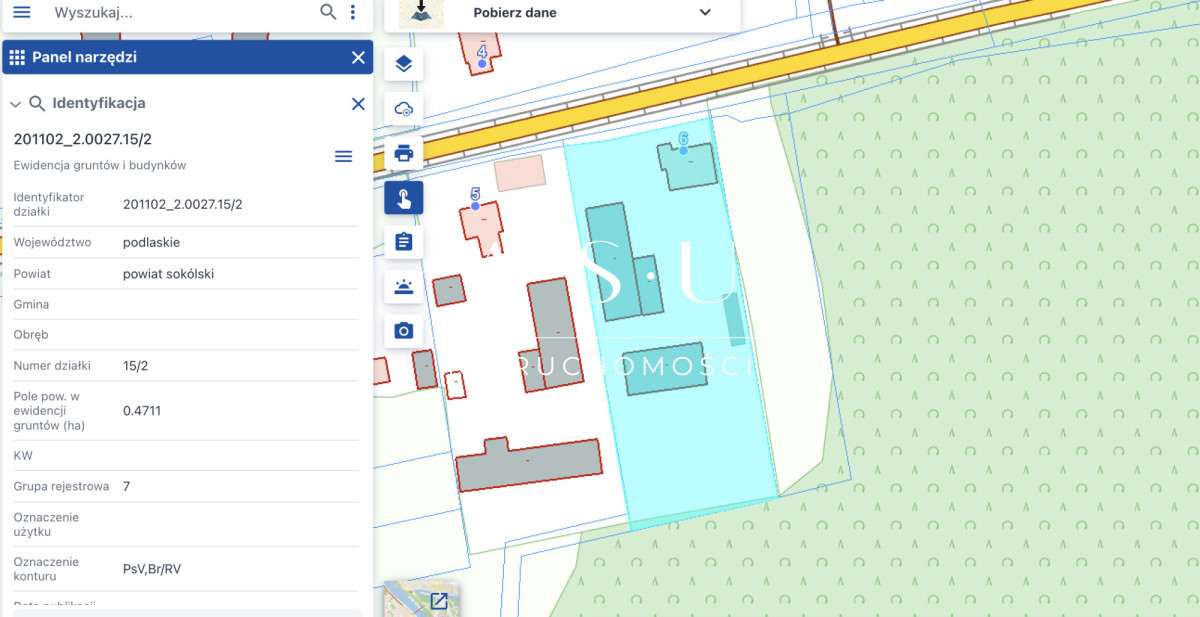Take a map snapshot with camera tool
Screen dimensions: 1200x617
click(404, 331)
